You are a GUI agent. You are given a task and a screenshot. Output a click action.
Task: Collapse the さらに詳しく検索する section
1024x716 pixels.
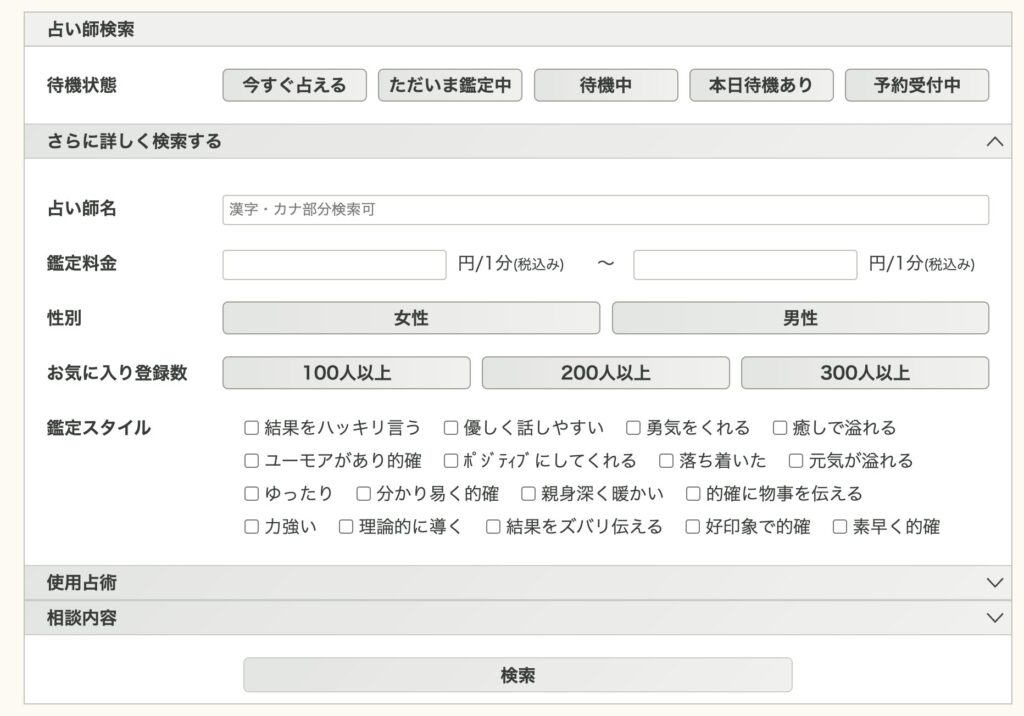click(x=993, y=141)
